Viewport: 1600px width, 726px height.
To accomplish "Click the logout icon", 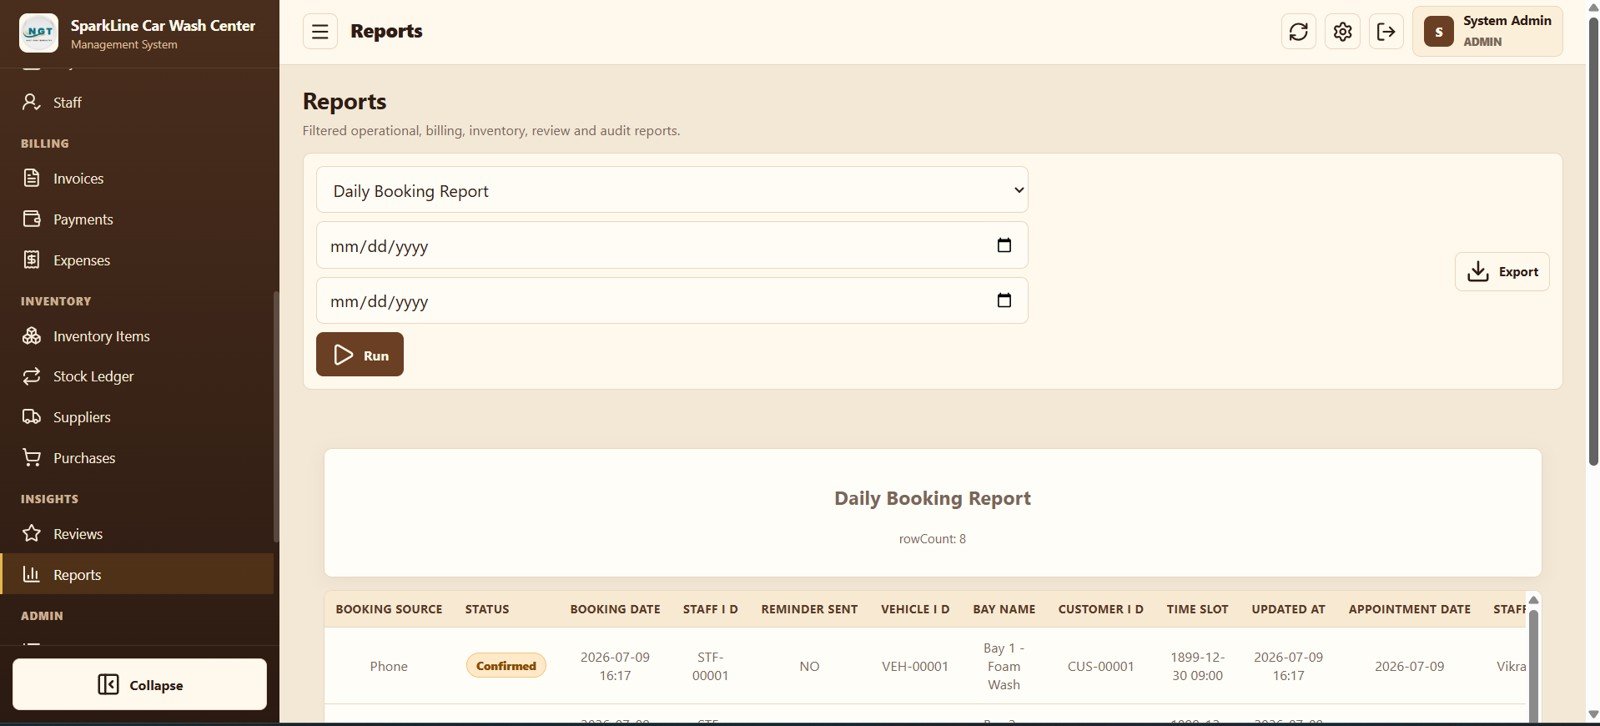I will point(1386,32).
